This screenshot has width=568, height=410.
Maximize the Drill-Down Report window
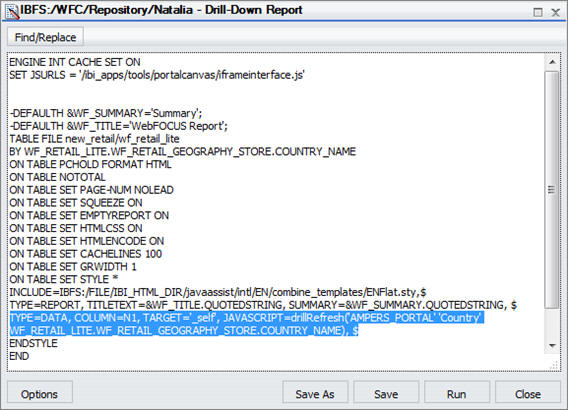pyautogui.click(x=538, y=13)
